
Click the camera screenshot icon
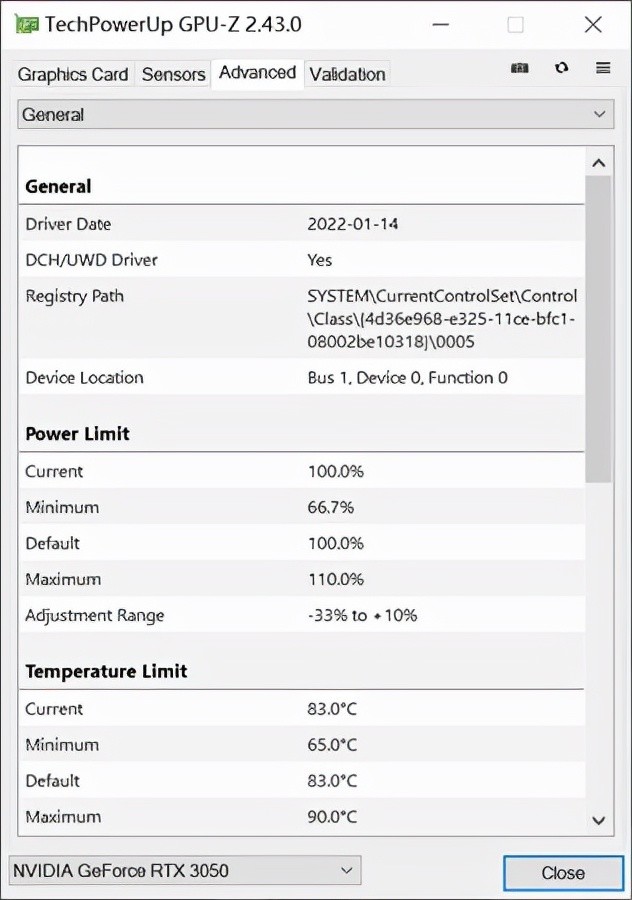pyautogui.click(x=519, y=68)
